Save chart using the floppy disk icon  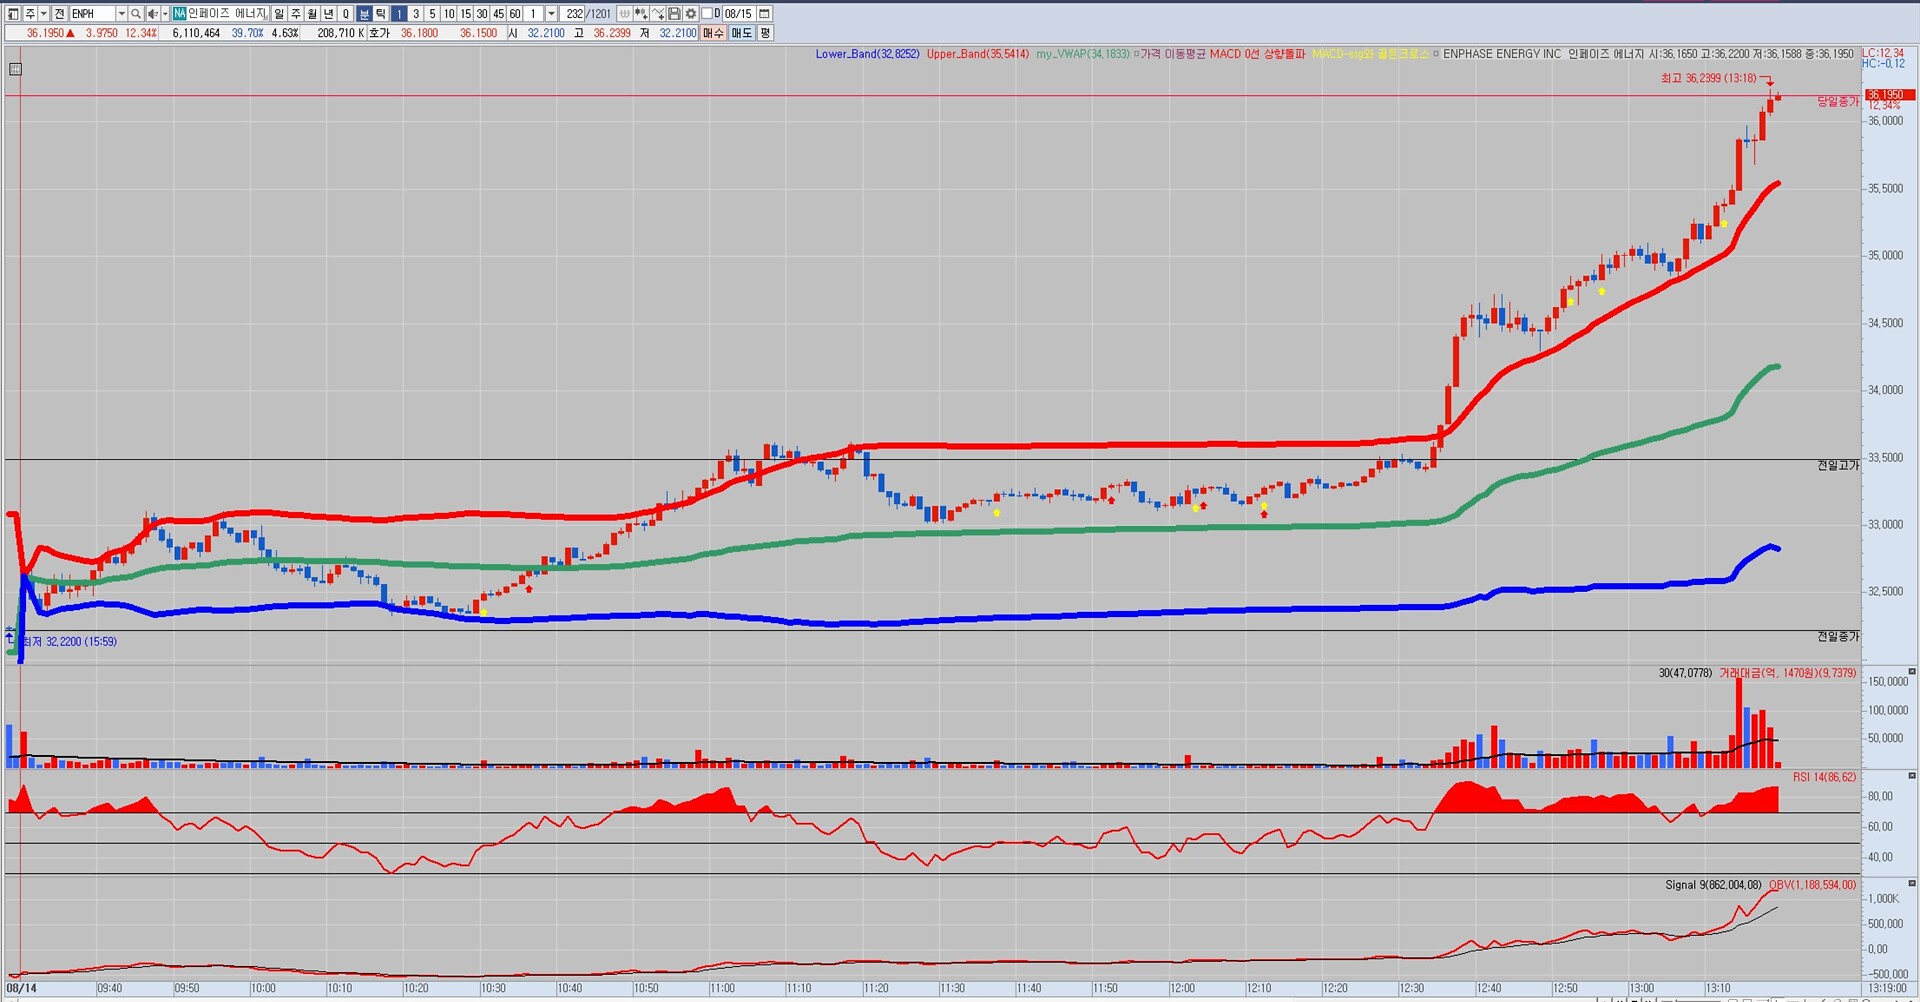pyautogui.click(x=674, y=14)
